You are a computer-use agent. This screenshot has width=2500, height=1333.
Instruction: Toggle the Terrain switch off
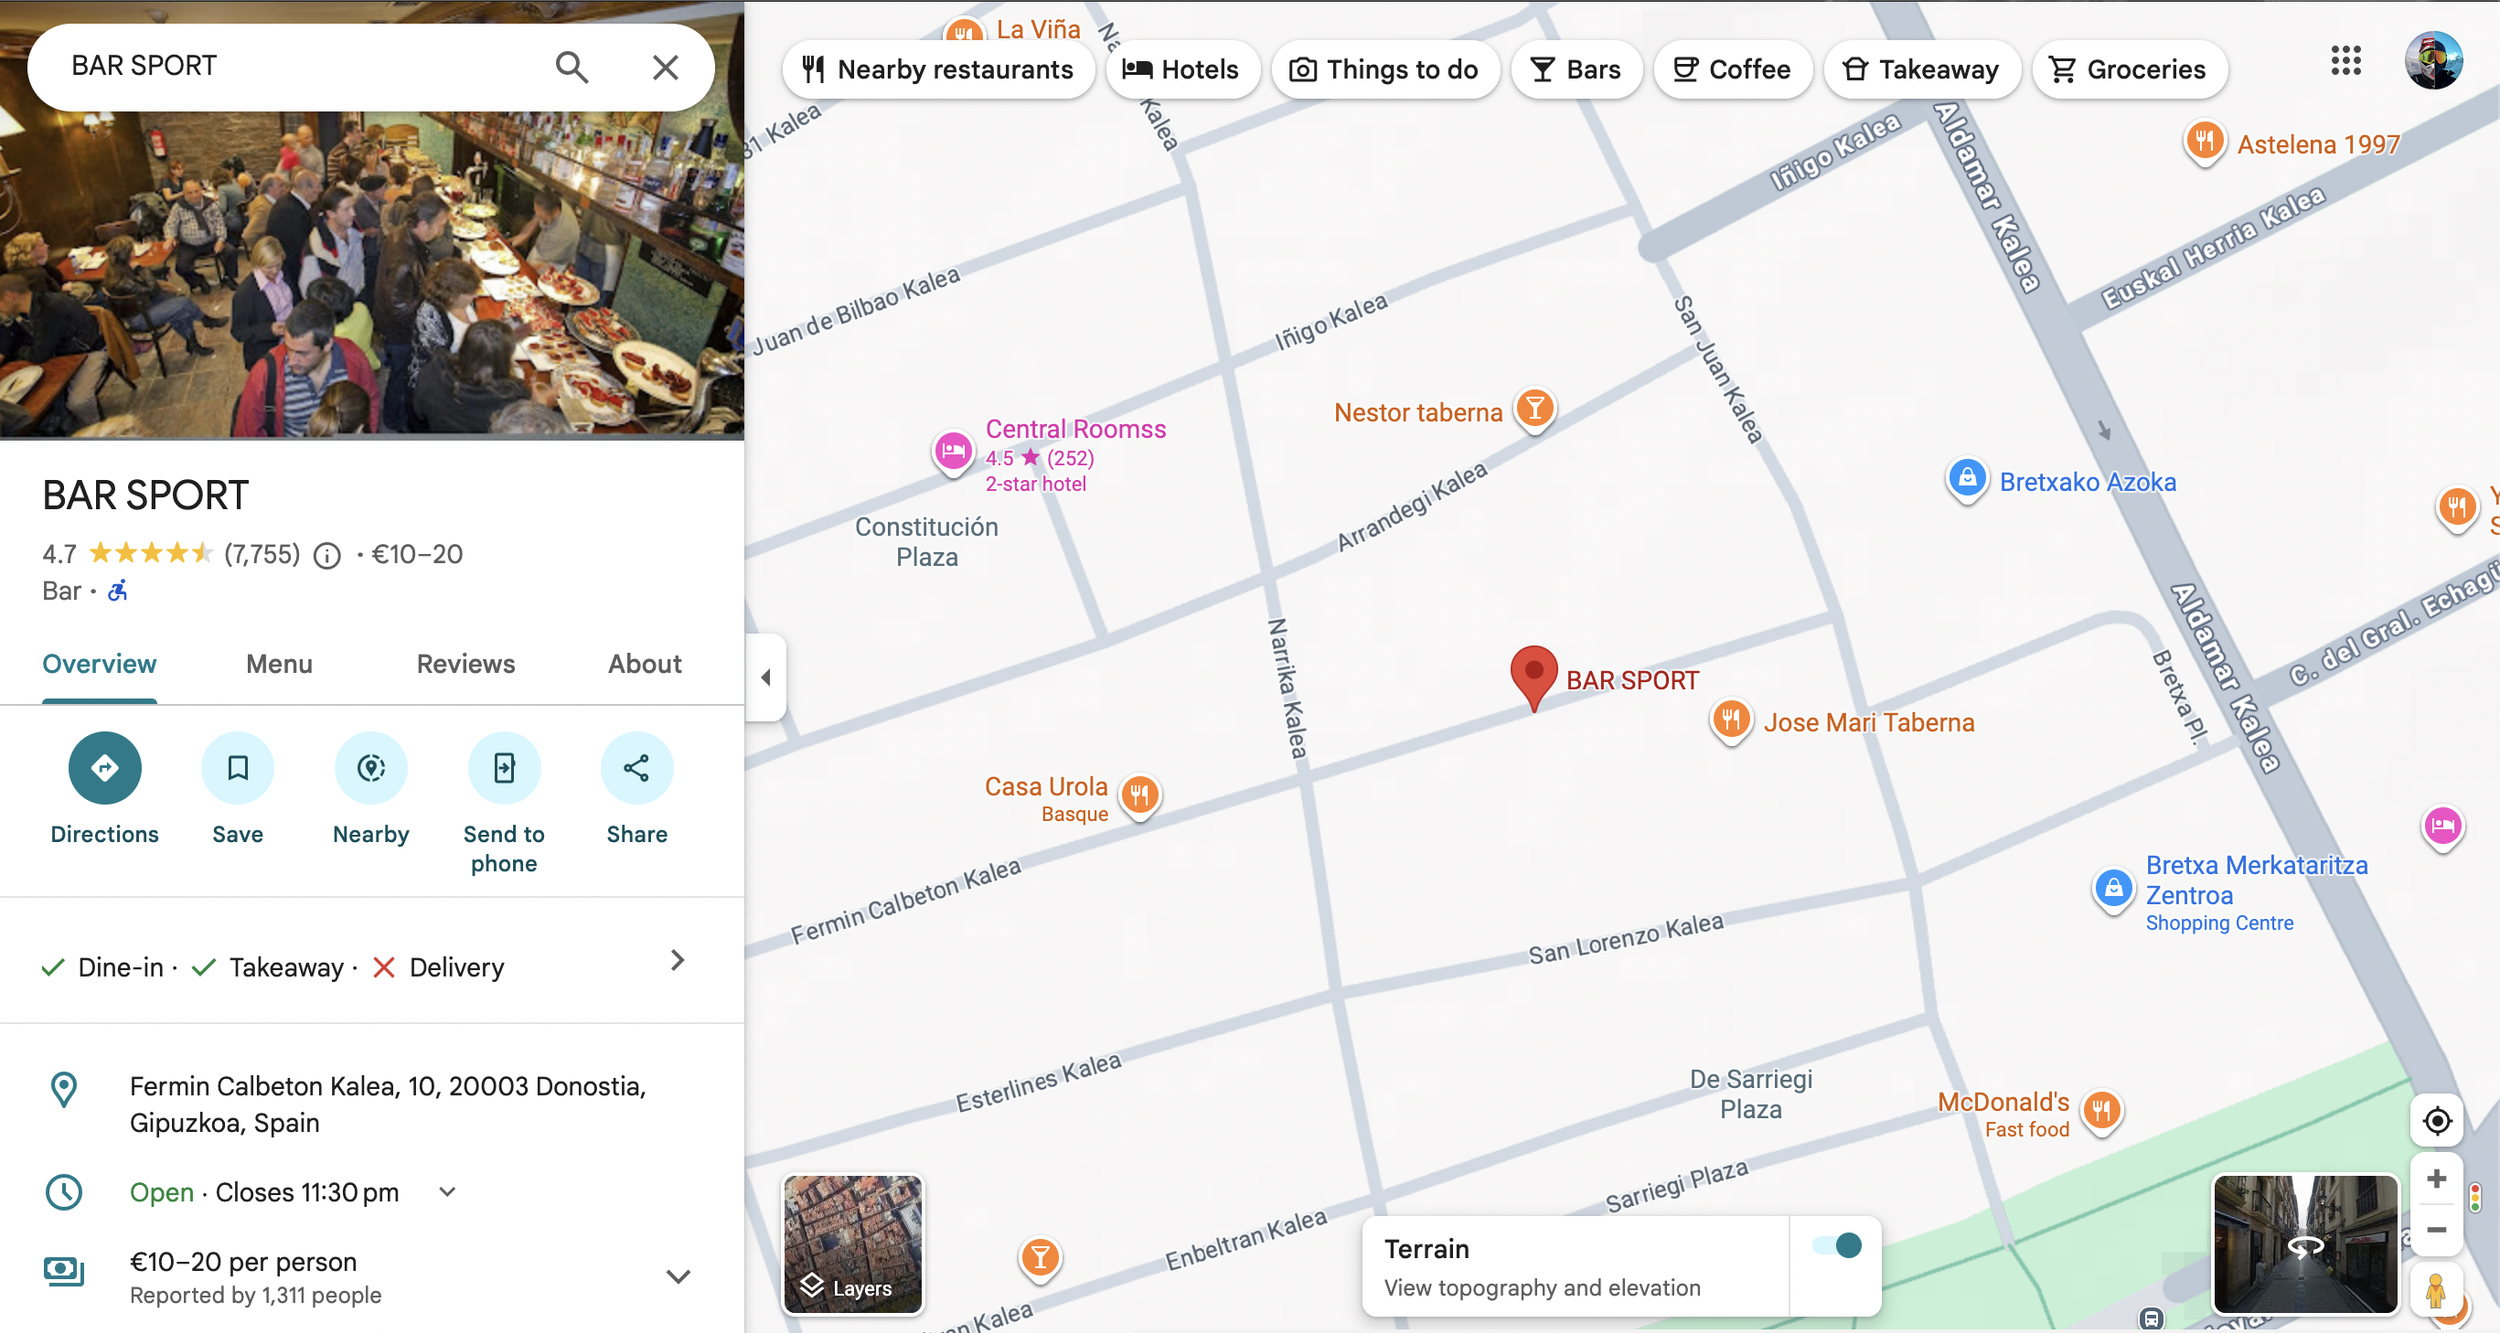point(1837,1245)
